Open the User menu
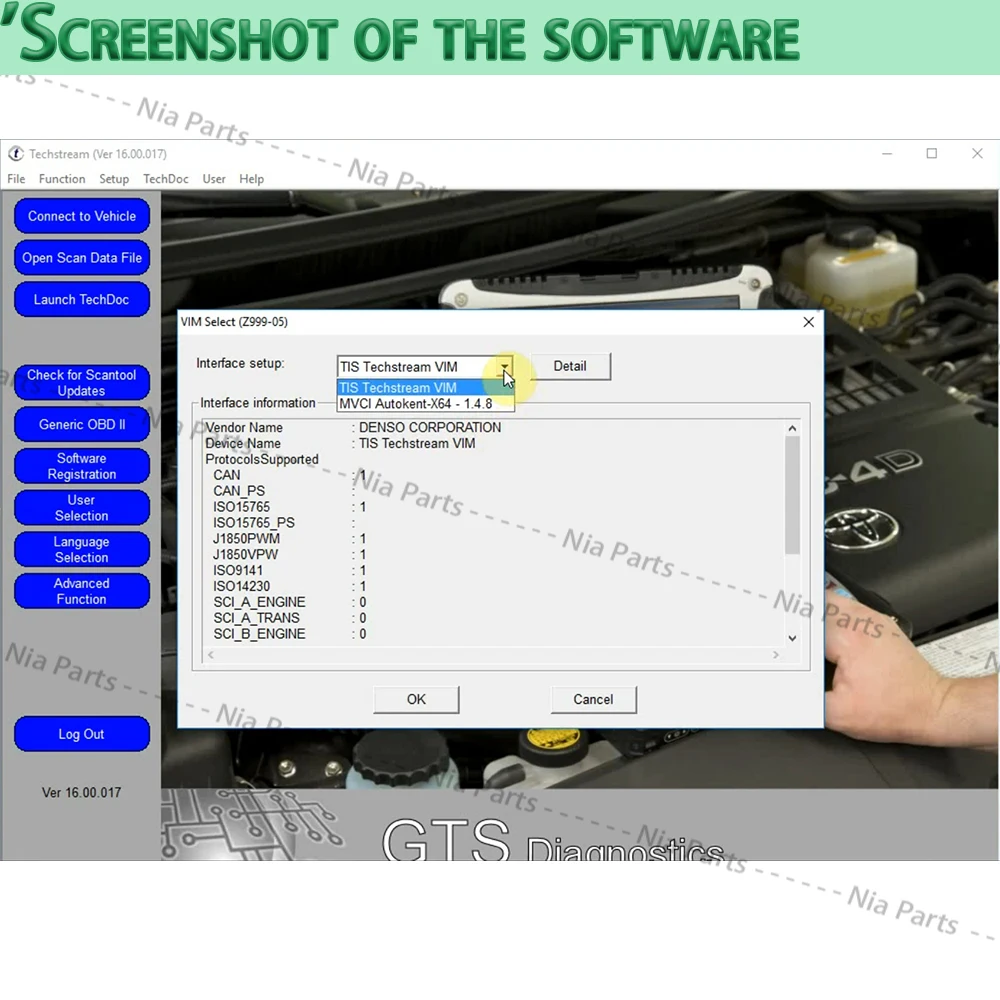Screen dimensions: 1000x1000 pyautogui.click(x=214, y=179)
